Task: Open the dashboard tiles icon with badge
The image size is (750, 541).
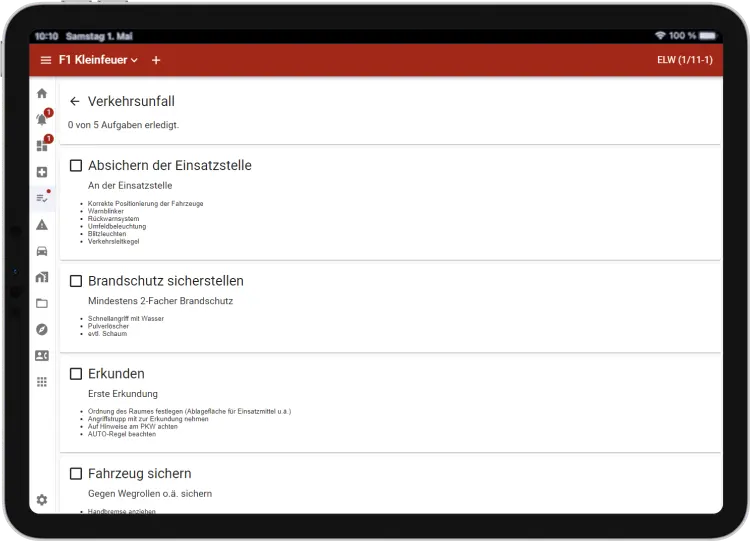Action: 42,145
